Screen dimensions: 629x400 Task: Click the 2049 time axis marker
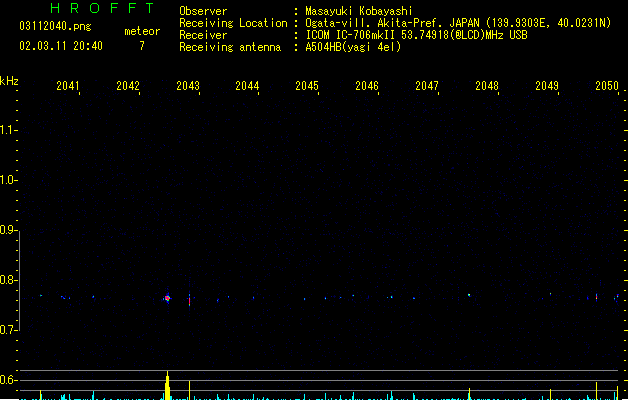(547, 86)
